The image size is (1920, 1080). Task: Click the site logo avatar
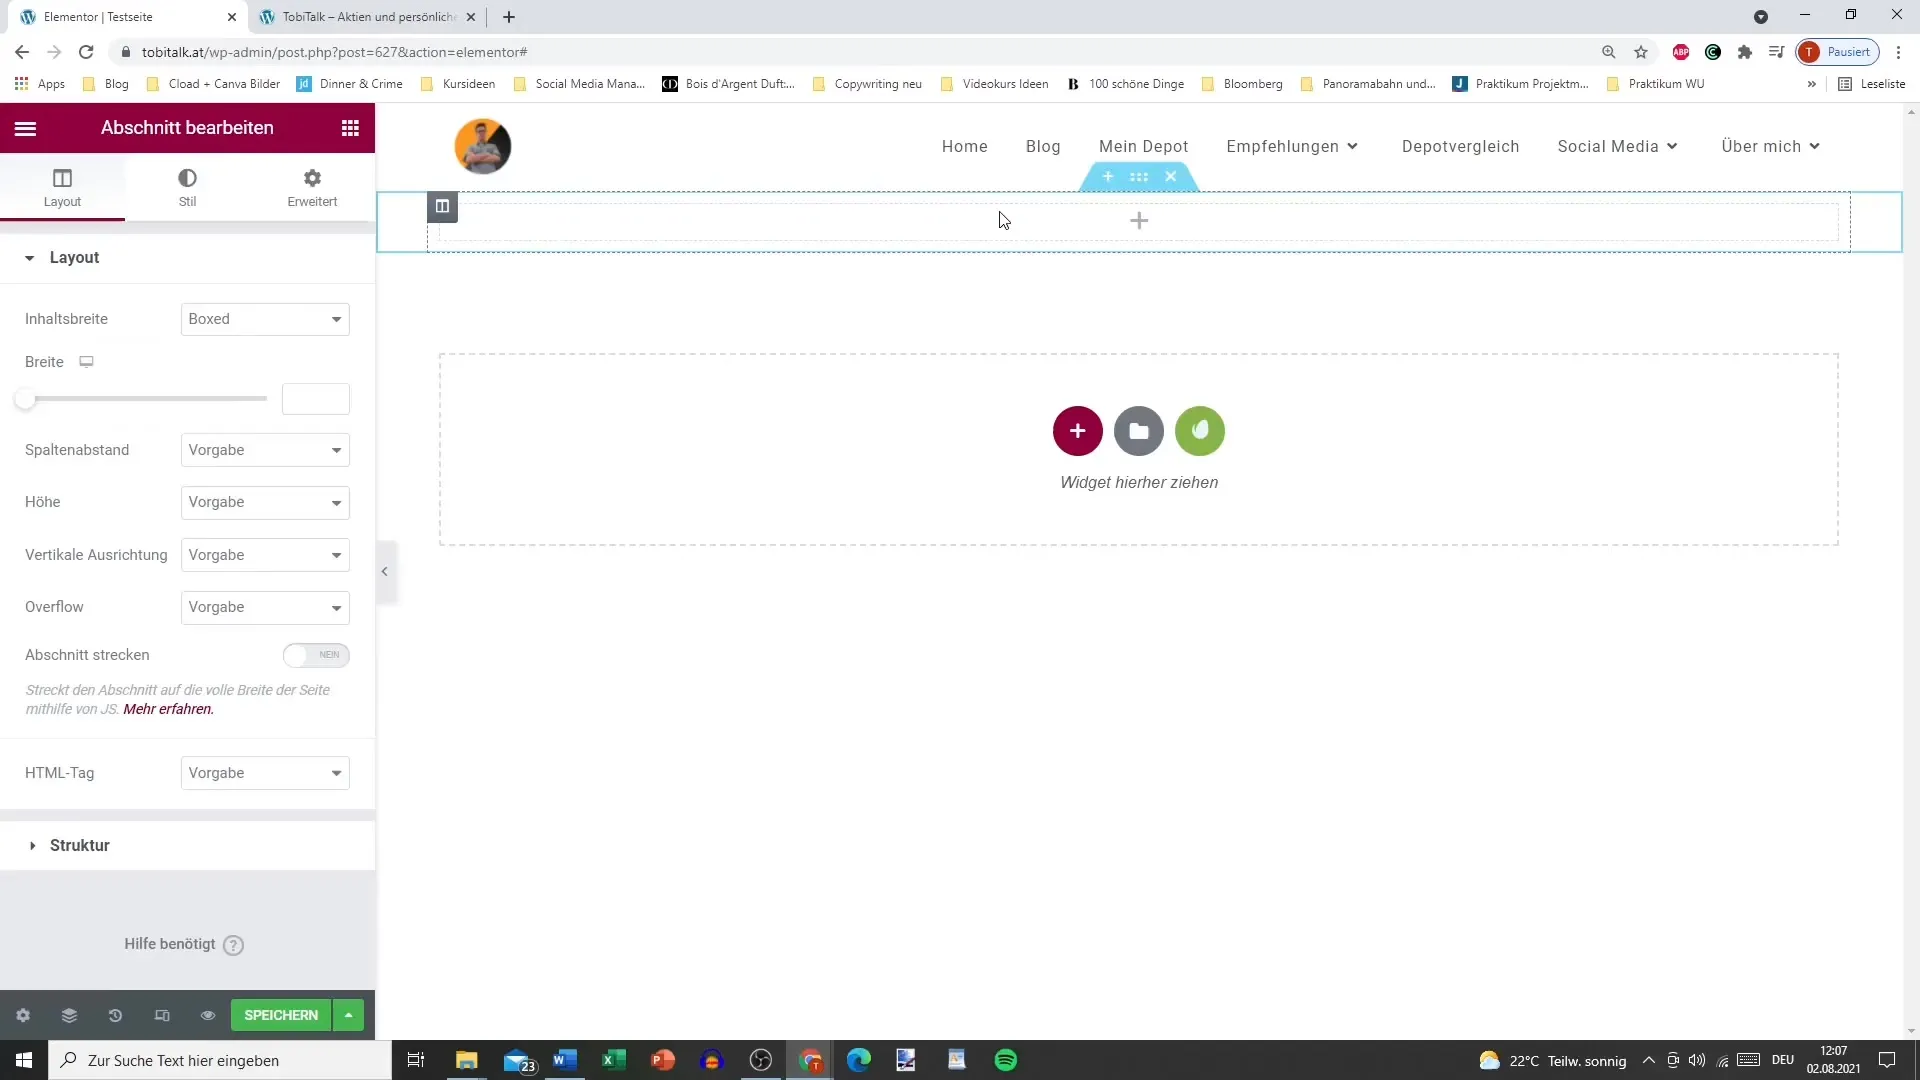[x=483, y=146]
